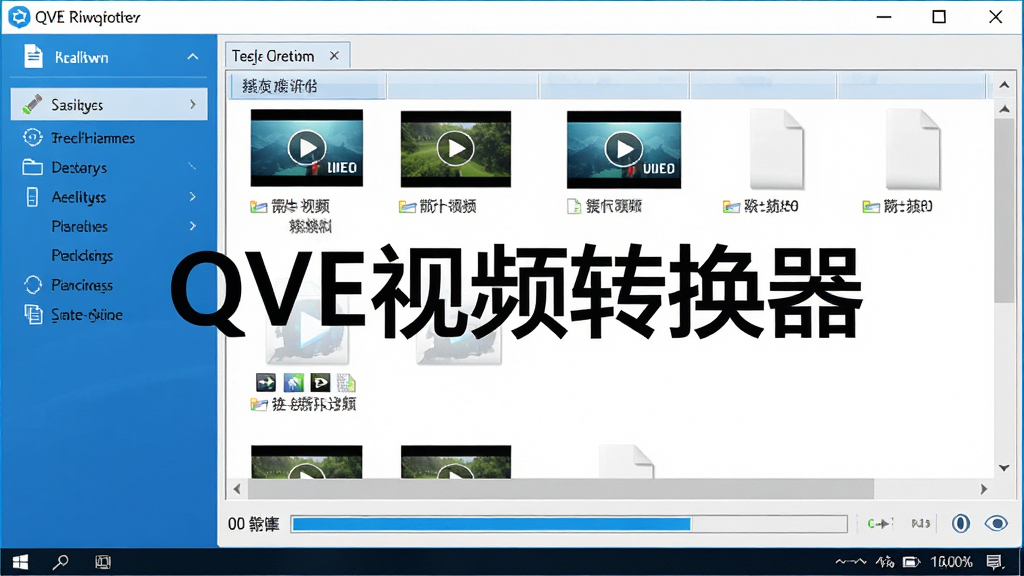Click the vertical scrollbar thumb
The width and height of the screenshot is (1024, 576).
tap(1004, 210)
